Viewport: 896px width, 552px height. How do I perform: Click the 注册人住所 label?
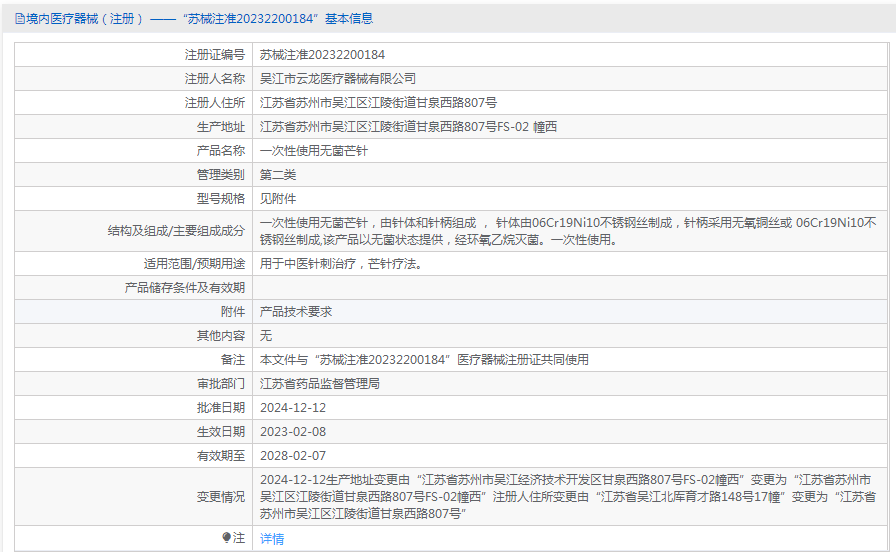[x=215, y=103]
